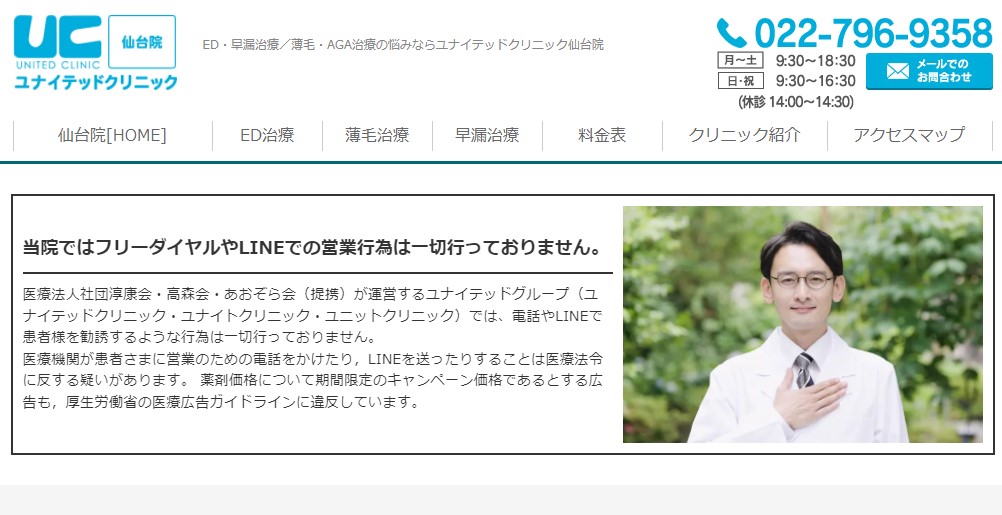The width and height of the screenshot is (1002, 515).
Task: View the 料金表 price list
Action: coord(602,135)
